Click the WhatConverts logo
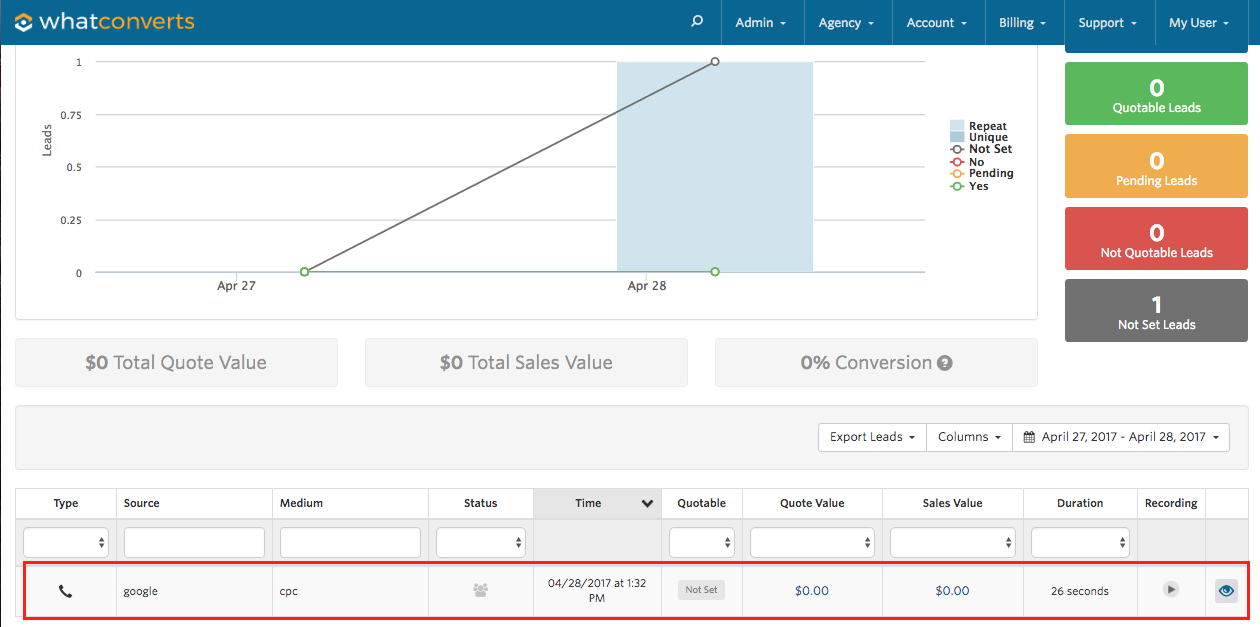 (x=104, y=22)
